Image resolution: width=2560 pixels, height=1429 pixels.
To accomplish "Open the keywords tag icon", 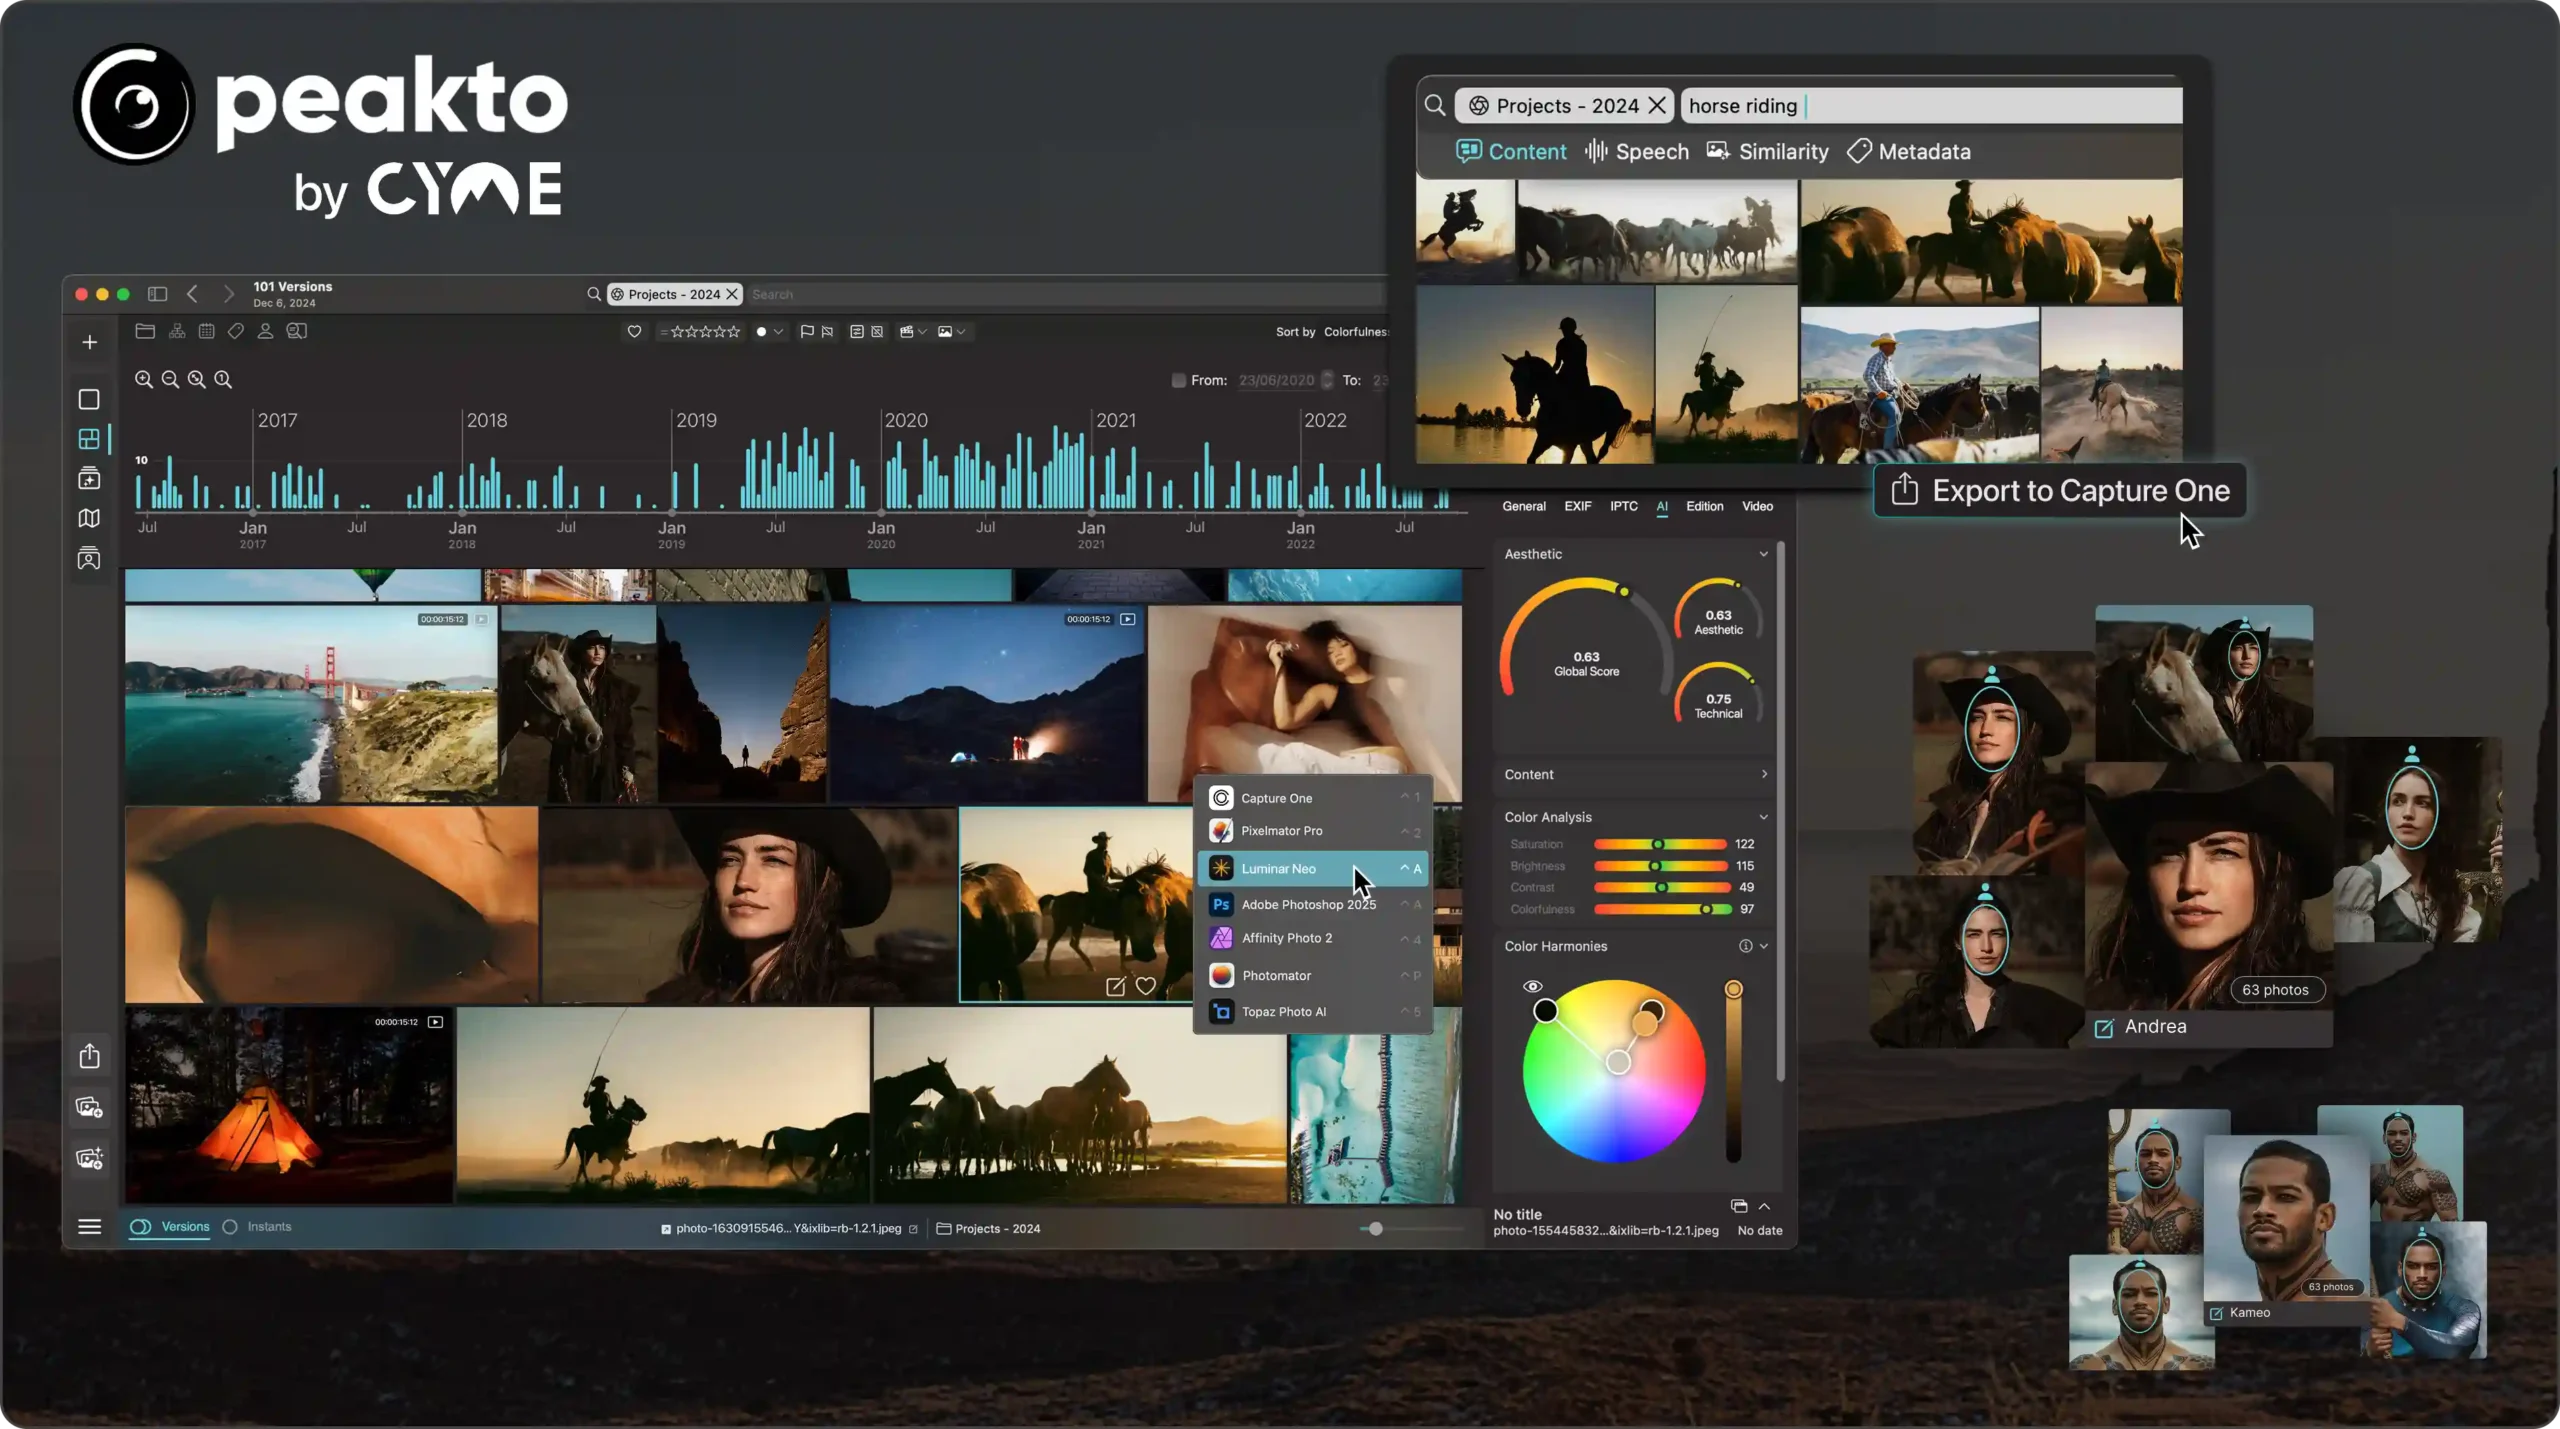I will (x=236, y=331).
